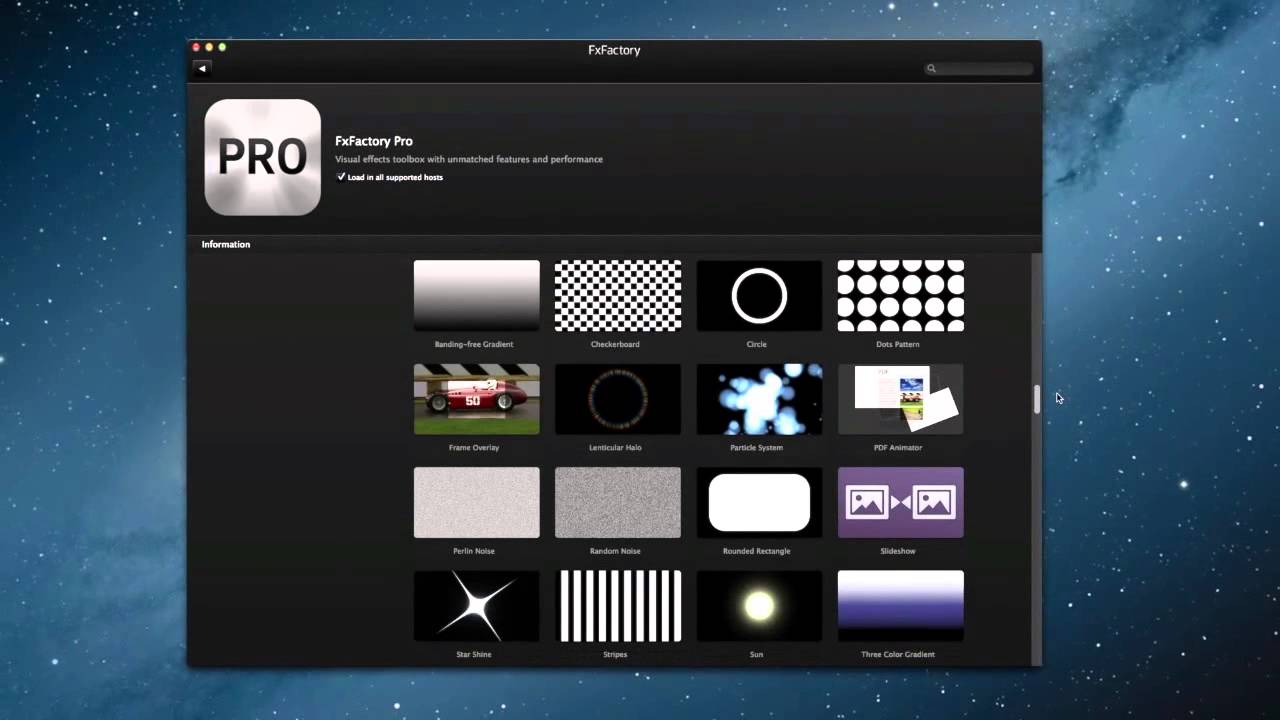Click the FxFactory Pro PRO icon
This screenshot has width=1280, height=720.
(x=262, y=157)
